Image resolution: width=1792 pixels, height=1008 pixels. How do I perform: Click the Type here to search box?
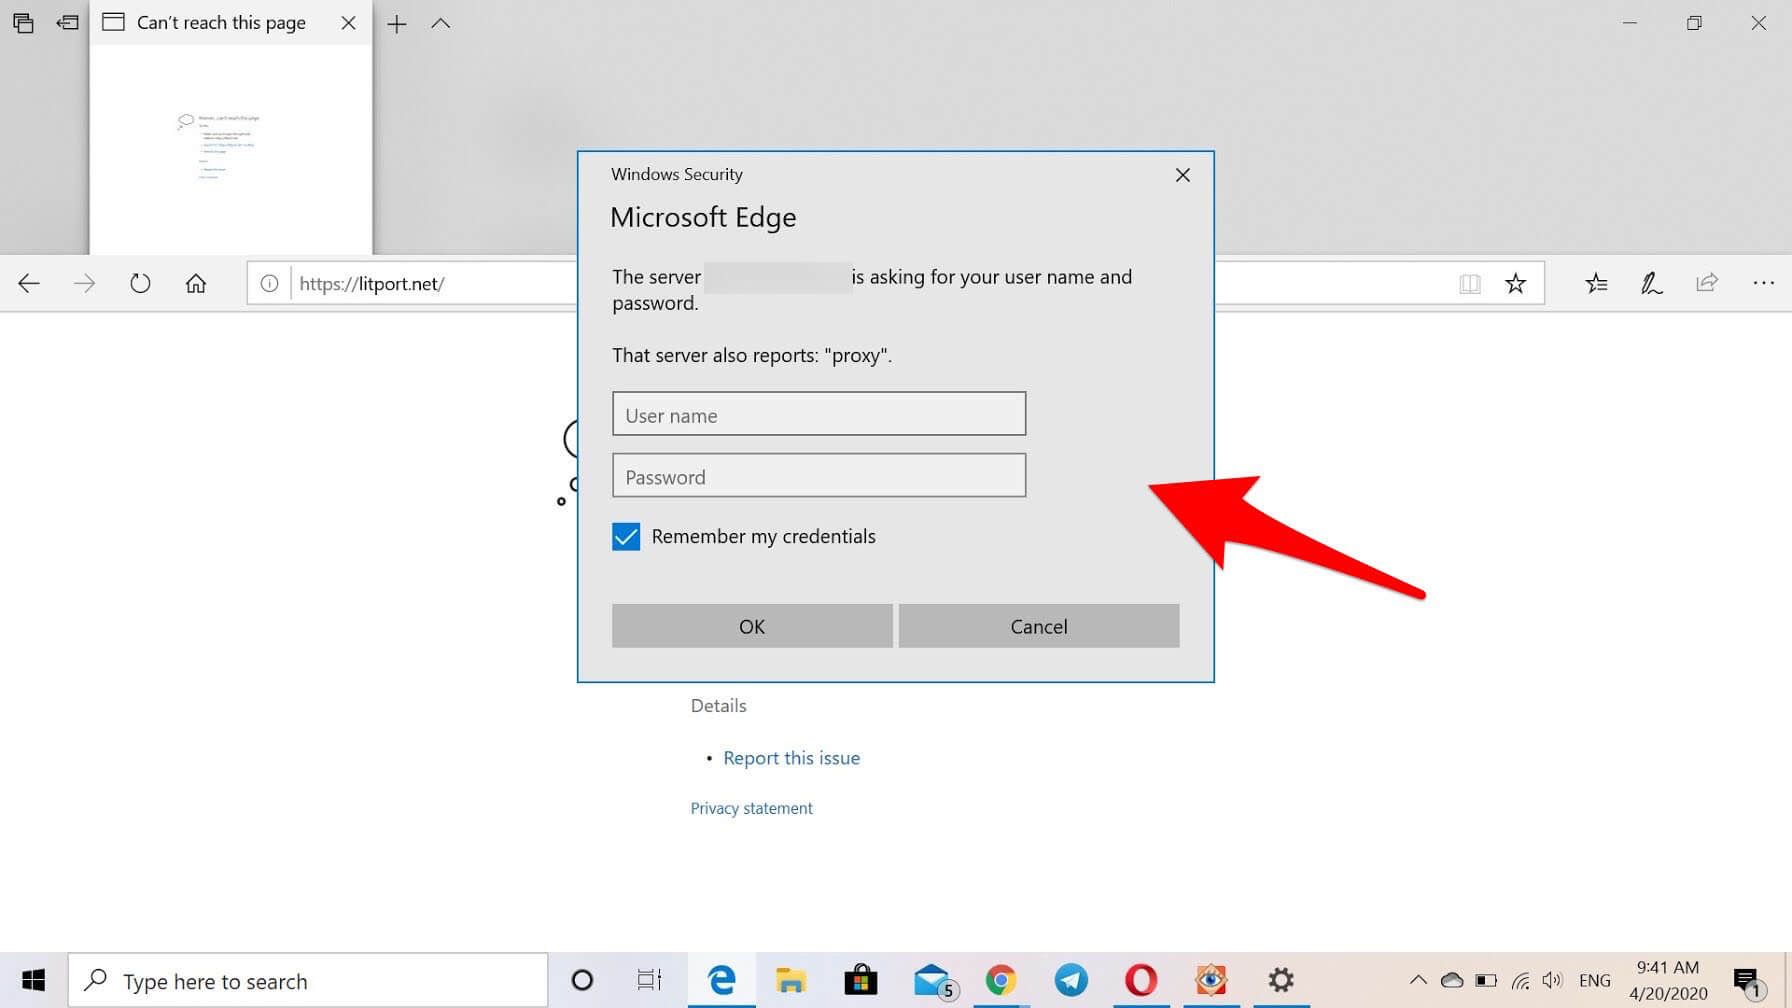(308, 981)
